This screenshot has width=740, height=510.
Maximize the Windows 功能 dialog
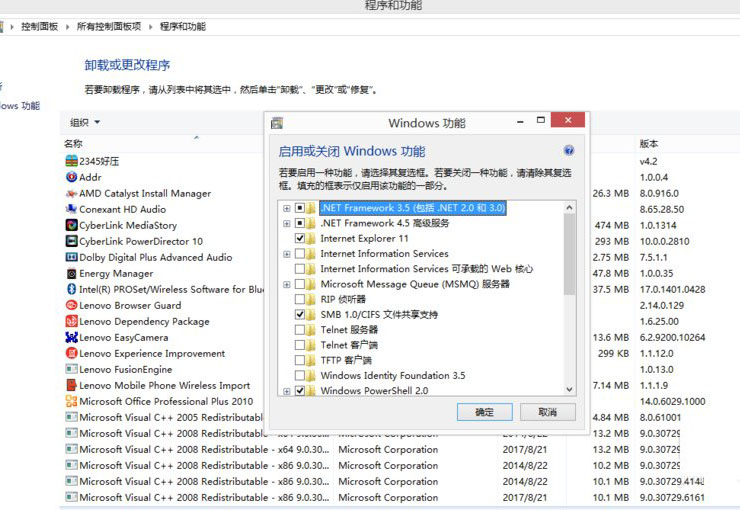pyautogui.click(x=541, y=120)
